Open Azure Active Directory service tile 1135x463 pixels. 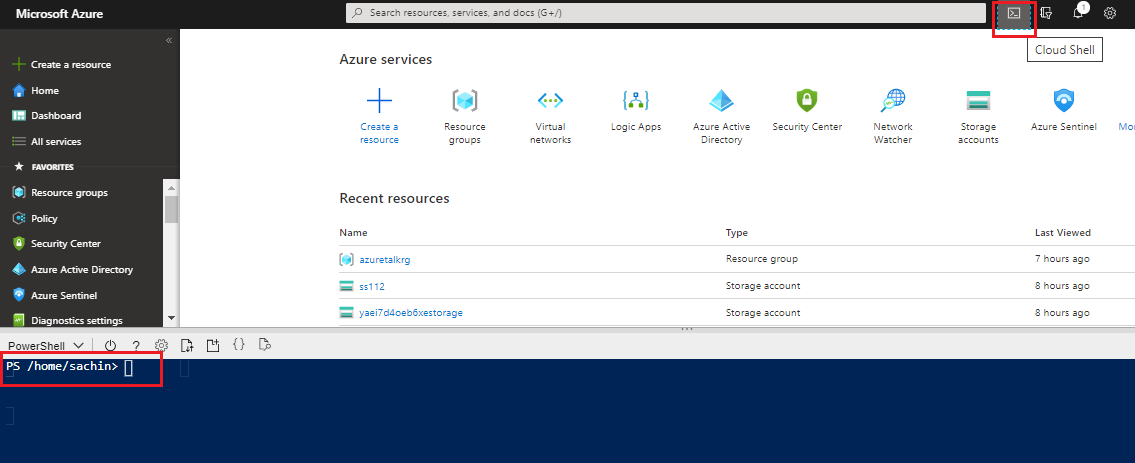pos(722,116)
